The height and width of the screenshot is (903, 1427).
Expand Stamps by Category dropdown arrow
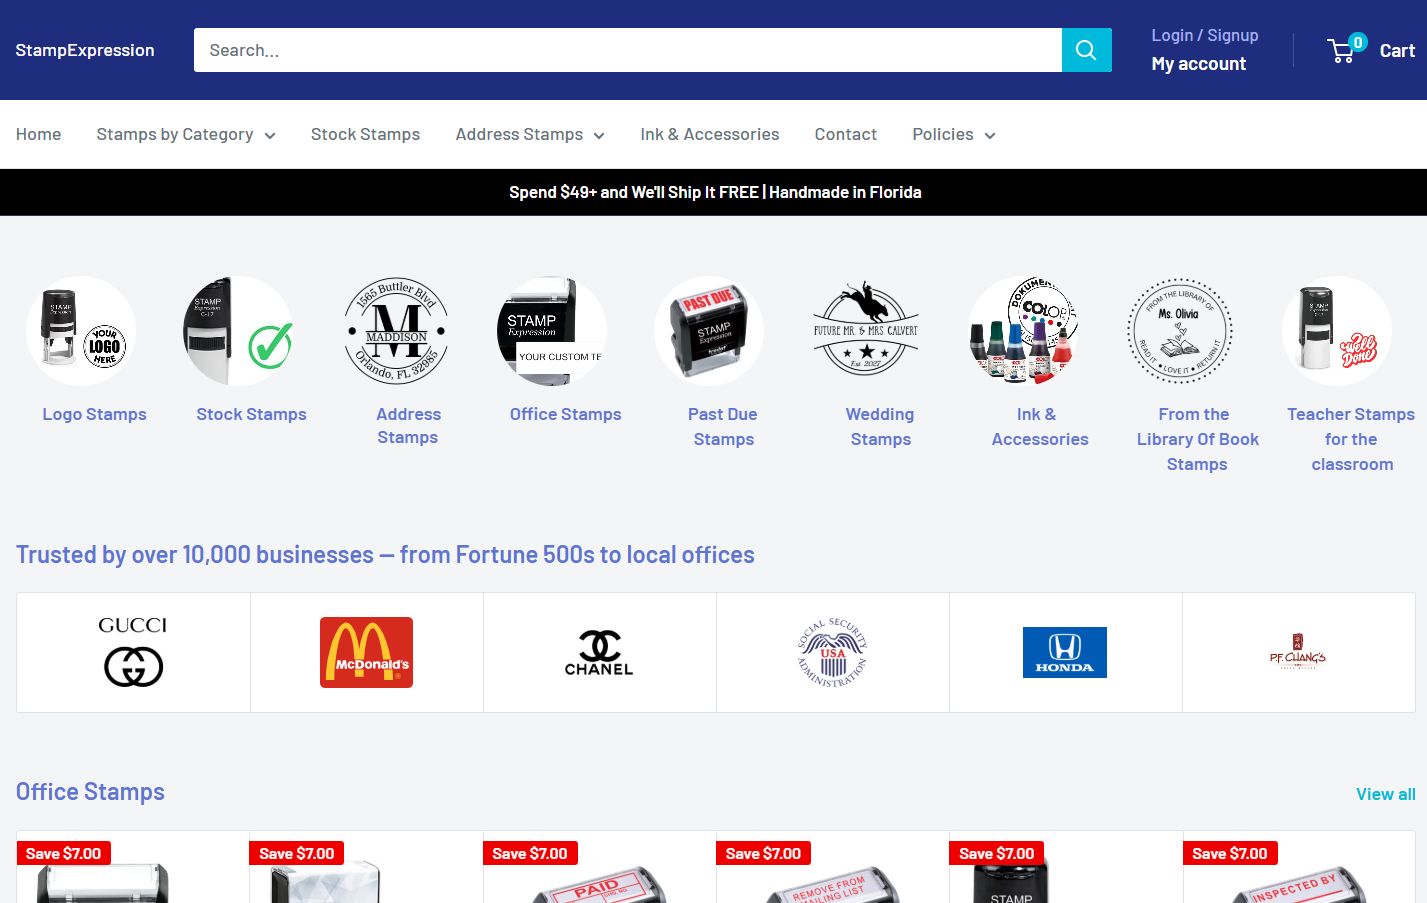[270, 135]
